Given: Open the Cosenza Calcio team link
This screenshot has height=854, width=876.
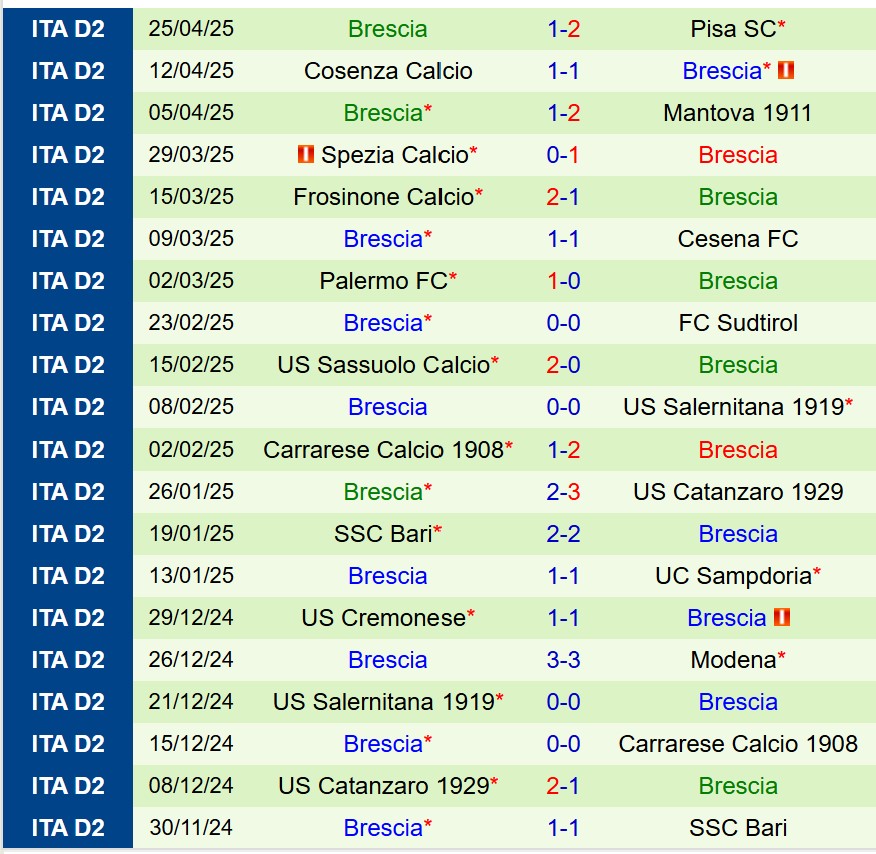Looking at the screenshot, I should coord(388,71).
